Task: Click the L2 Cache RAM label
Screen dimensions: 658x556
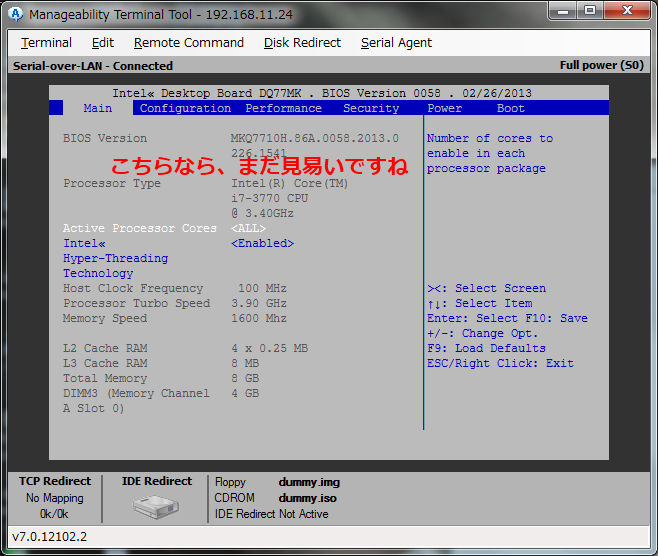Action: click(x=105, y=348)
